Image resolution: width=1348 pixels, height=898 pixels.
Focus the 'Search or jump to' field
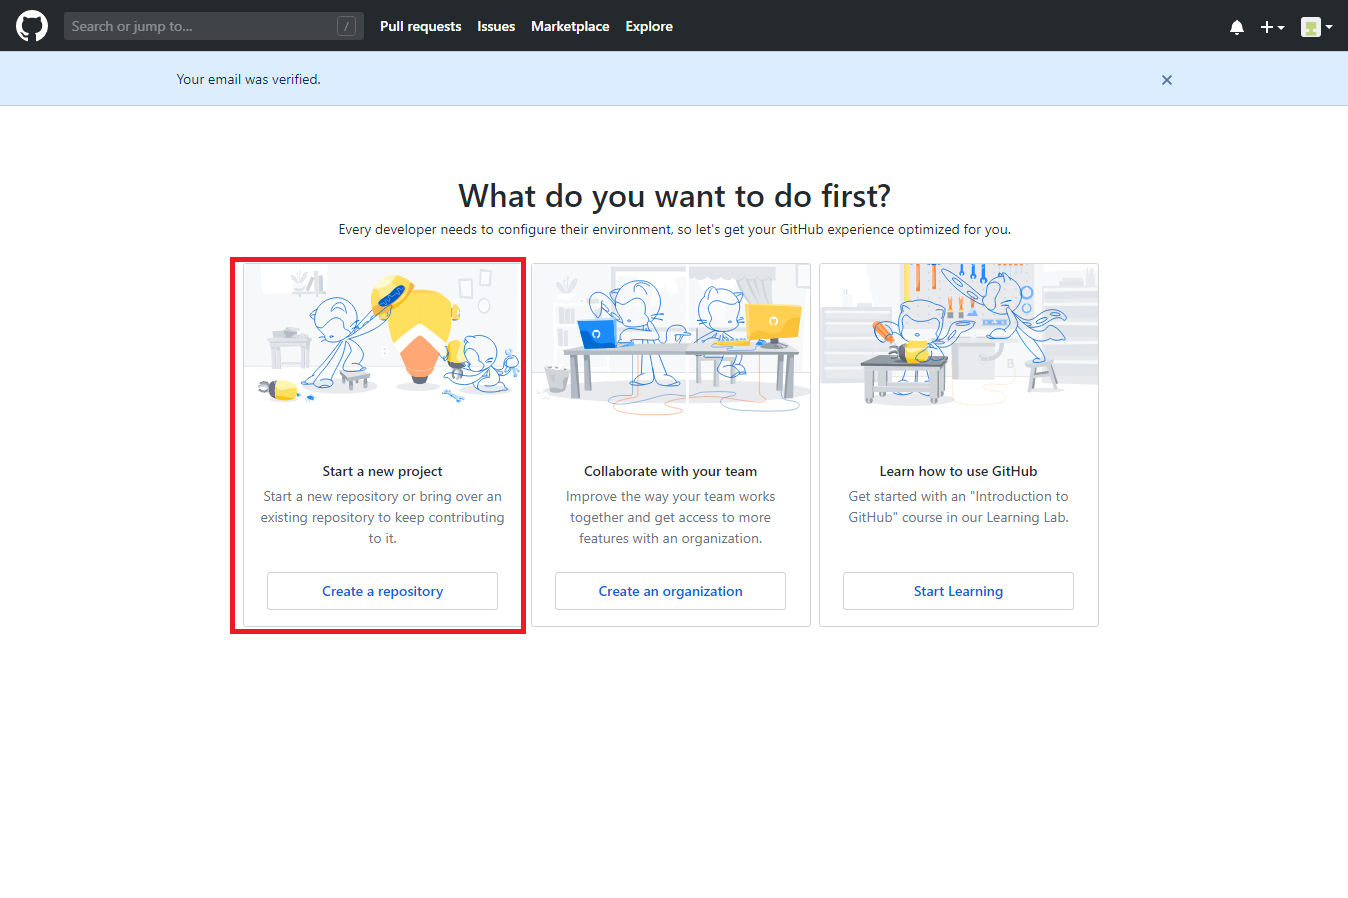click(x=200, y=26)
